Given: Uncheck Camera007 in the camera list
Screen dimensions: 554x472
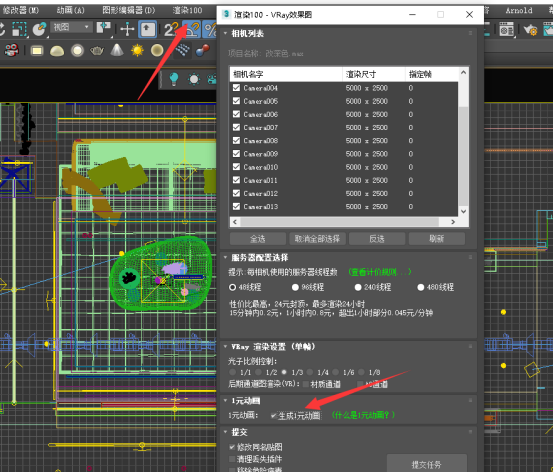Looking at the screenshot, I should click(236, 127).
